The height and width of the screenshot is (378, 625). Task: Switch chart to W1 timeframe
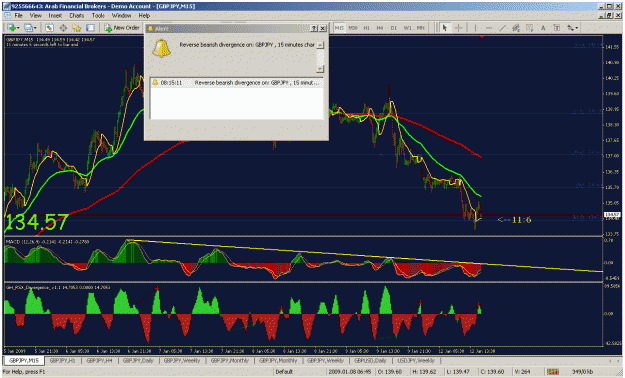point(407,28)
